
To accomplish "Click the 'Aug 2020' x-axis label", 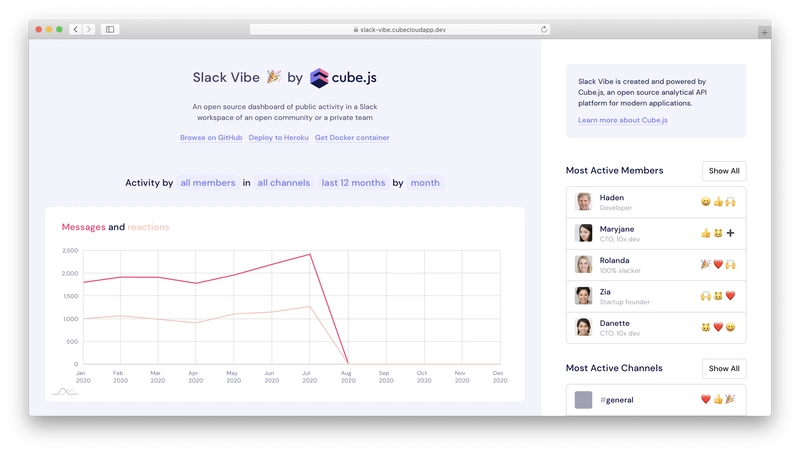I will pos(348,376).
